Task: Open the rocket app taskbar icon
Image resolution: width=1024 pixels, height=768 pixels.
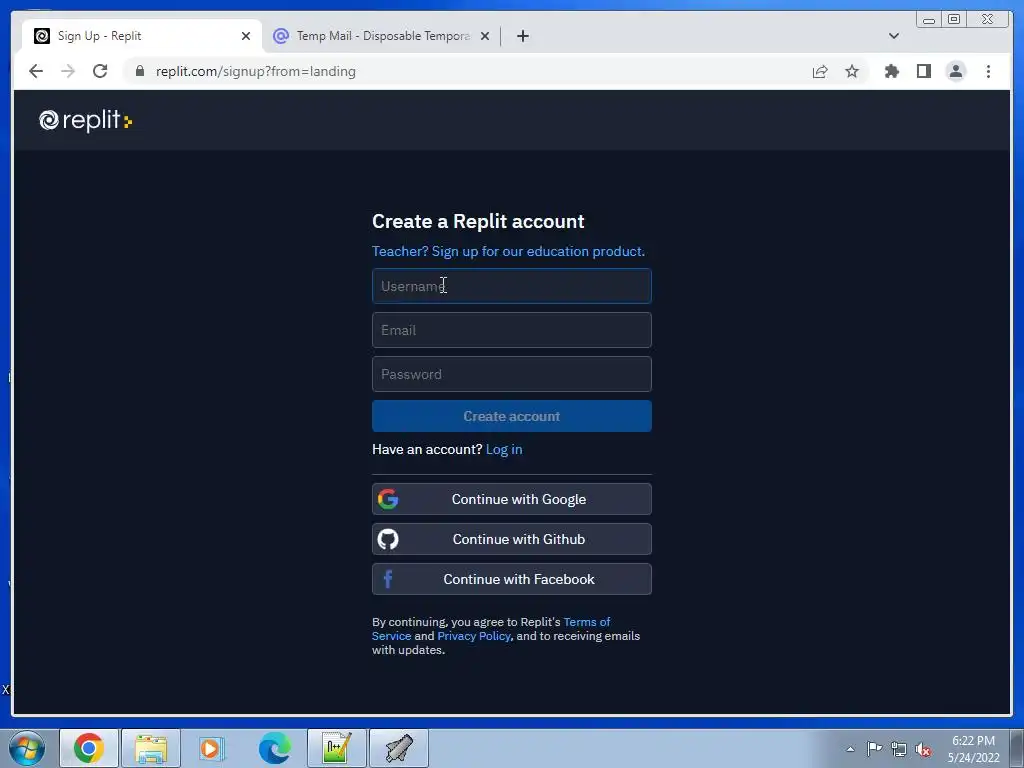Action: coord(399,748)
